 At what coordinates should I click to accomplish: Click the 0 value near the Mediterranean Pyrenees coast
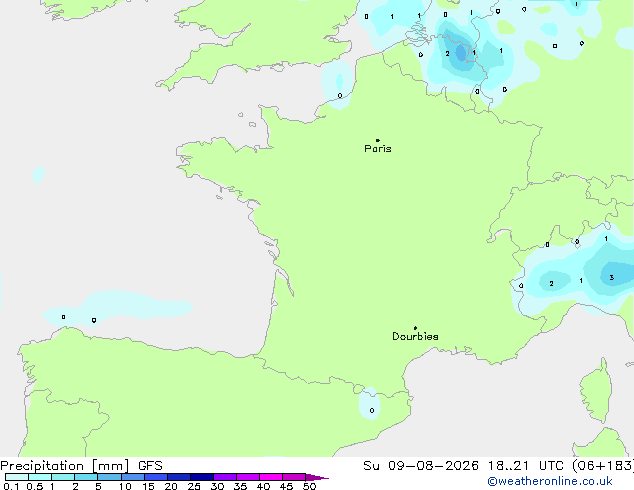(372, 410)
